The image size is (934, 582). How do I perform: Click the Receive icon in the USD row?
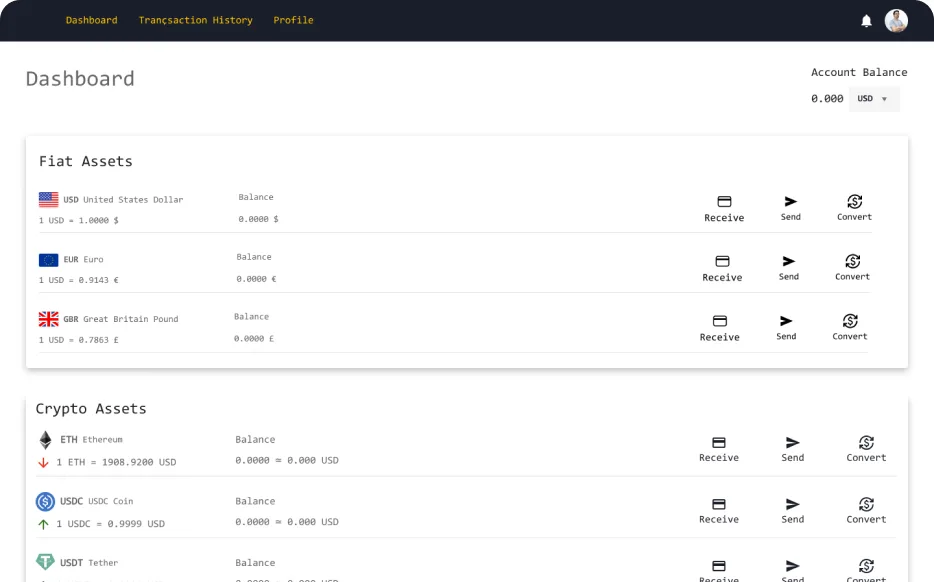click(724, 201)
